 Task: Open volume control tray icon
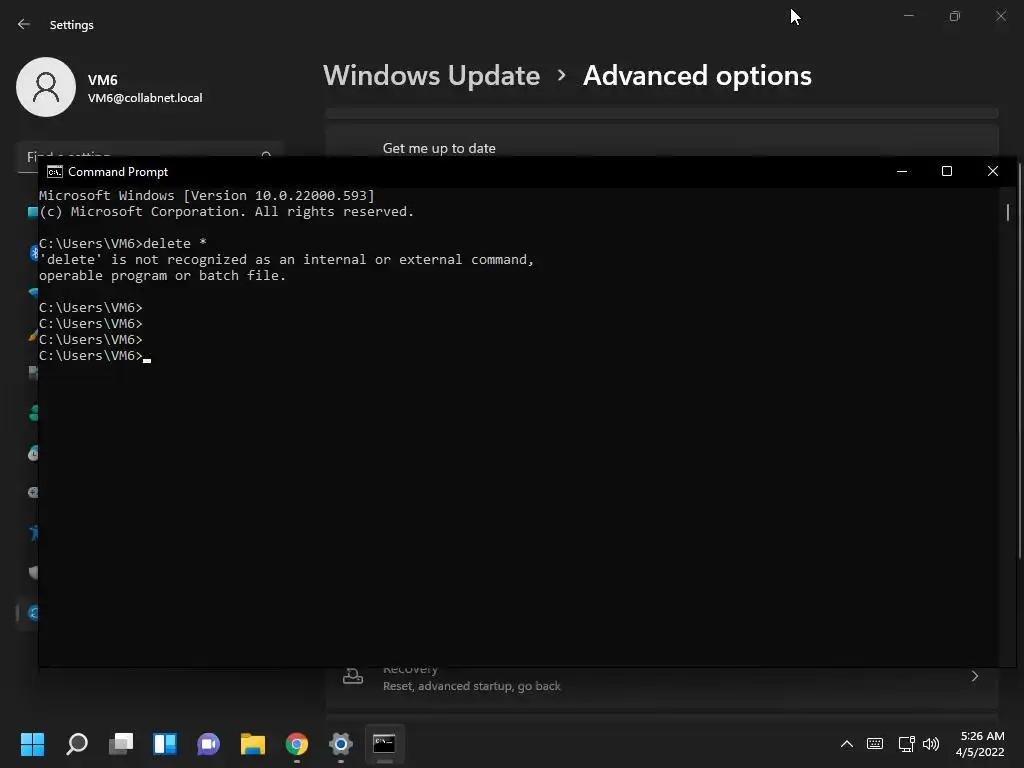click(x=931, y=744)
